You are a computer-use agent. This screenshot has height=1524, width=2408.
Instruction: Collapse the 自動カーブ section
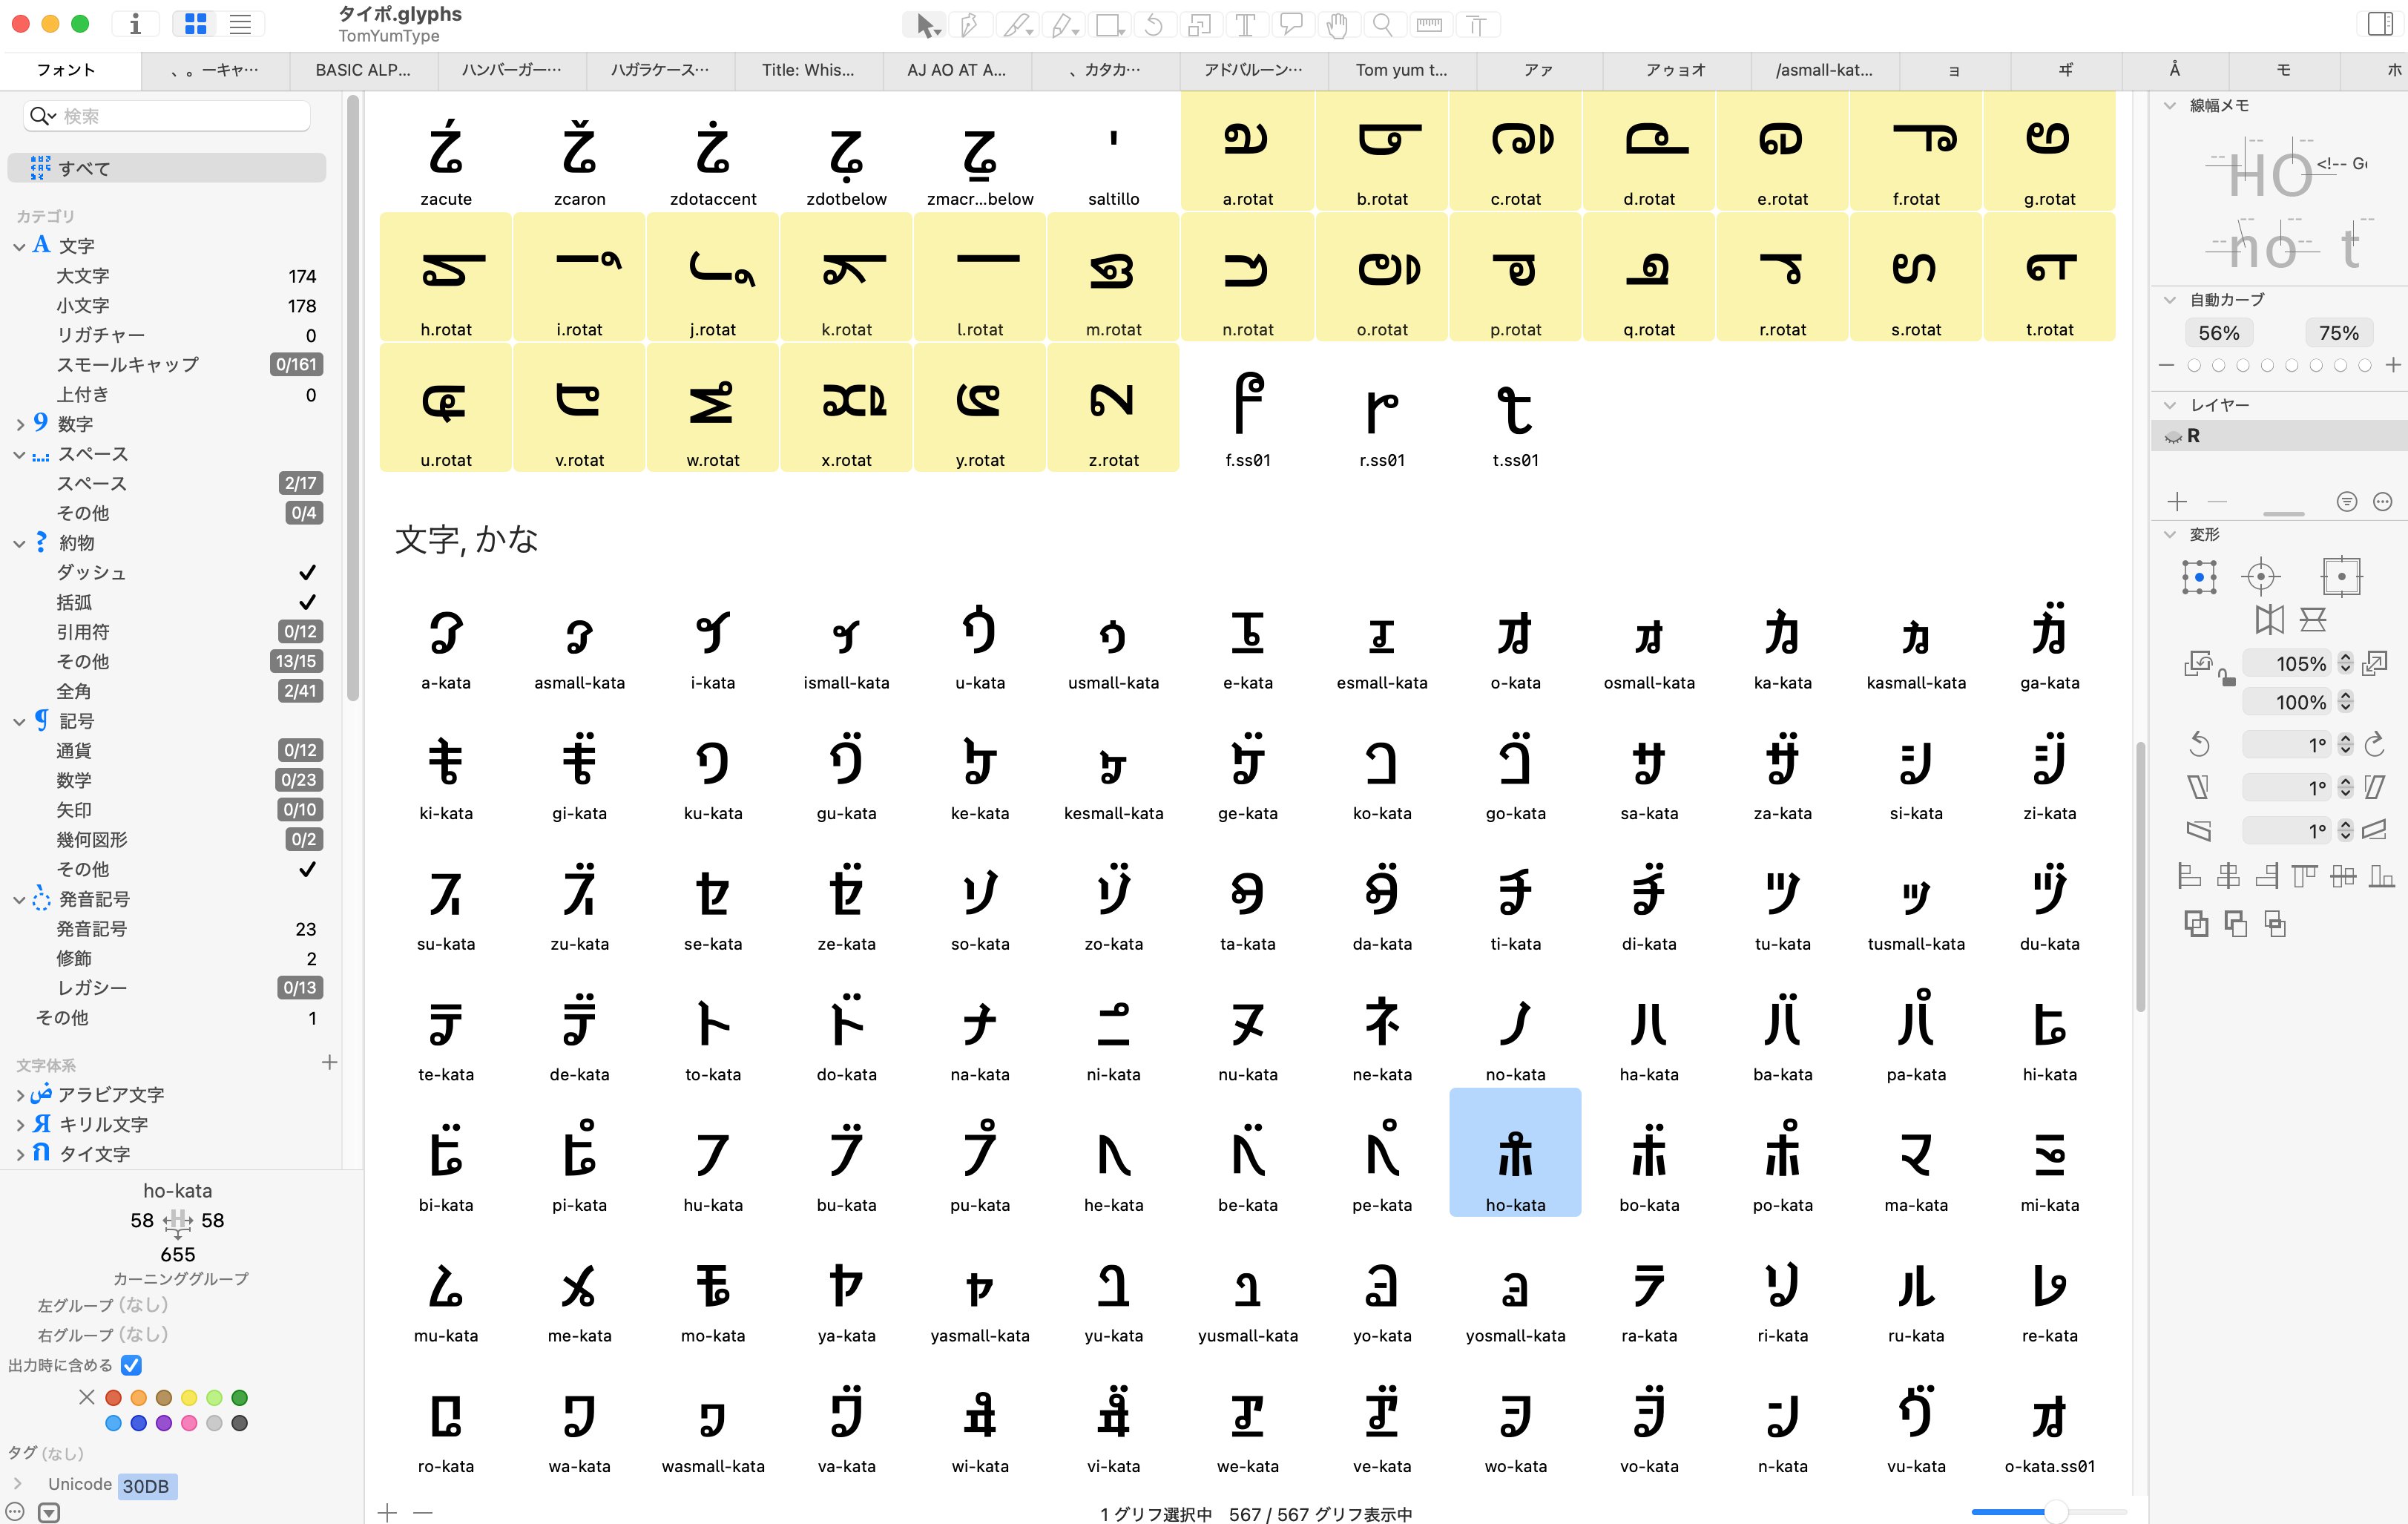click(2169, 300)
